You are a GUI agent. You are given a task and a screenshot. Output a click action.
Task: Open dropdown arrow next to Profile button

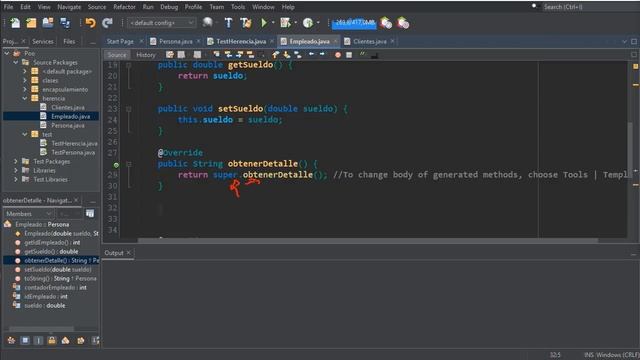coord(318,23)
